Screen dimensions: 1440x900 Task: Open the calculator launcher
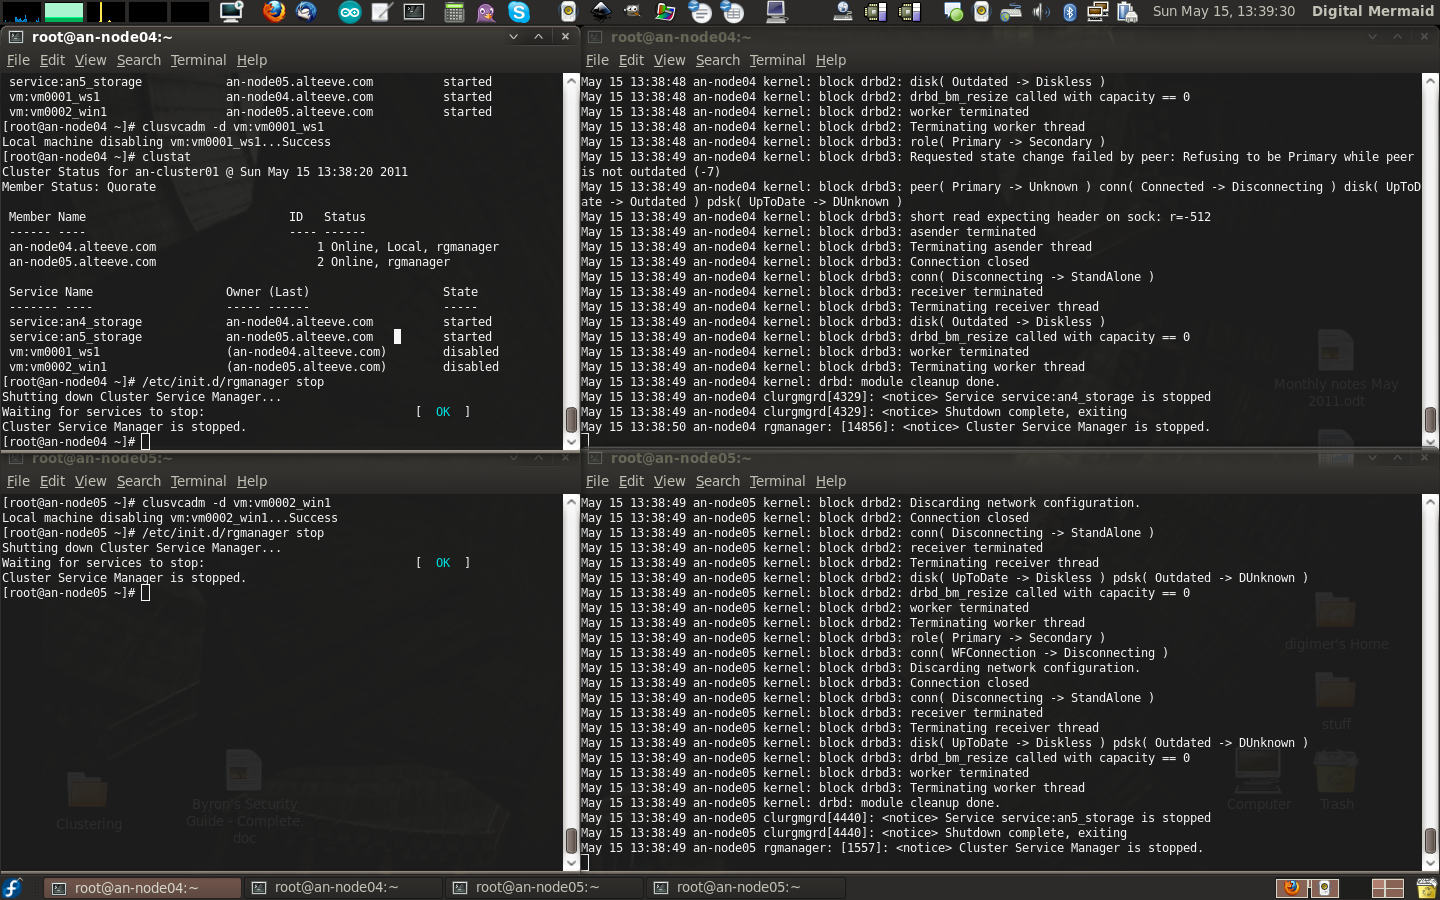(454, 12)
